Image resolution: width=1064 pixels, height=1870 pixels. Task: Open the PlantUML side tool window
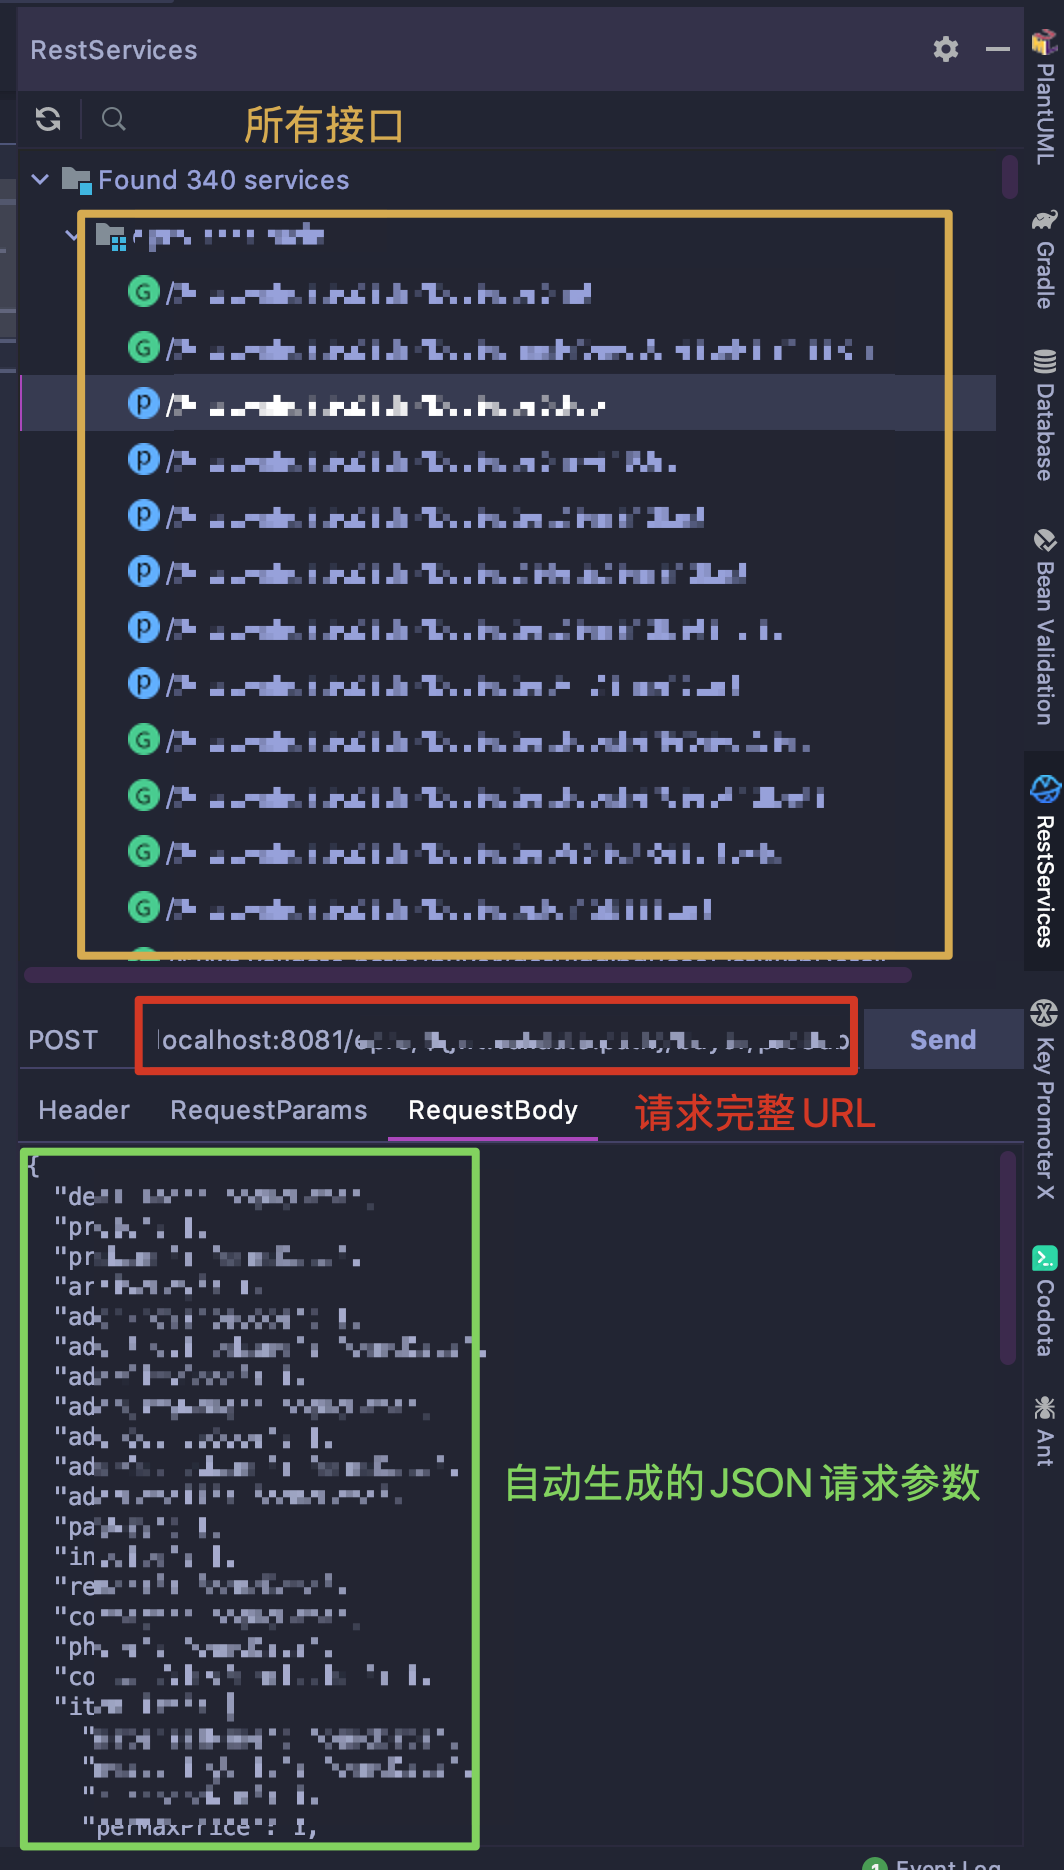[x=1045, y=97]
